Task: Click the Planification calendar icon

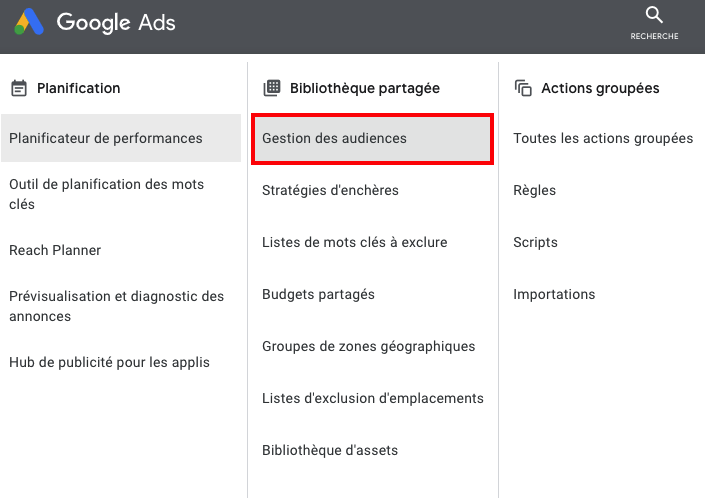Action: tap(18, 88)
